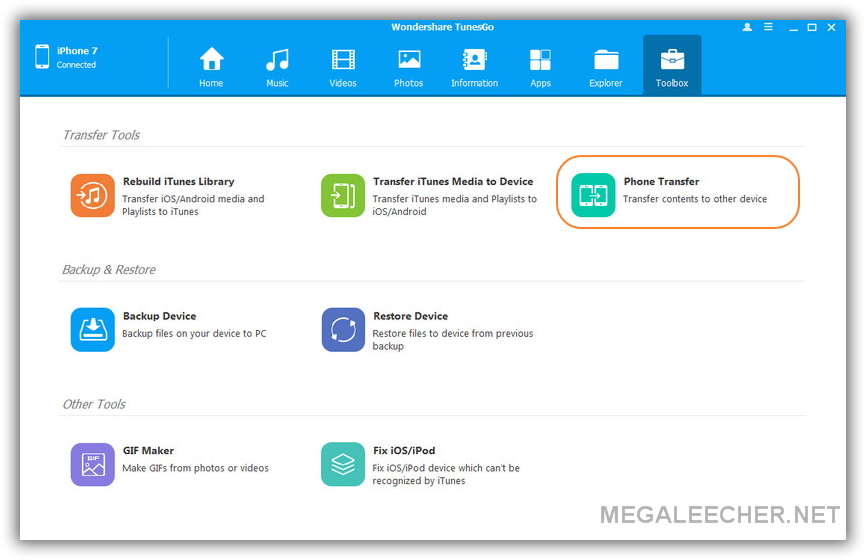
Task: Switch to the Videos tab label
Action: (x=343, y=83)
